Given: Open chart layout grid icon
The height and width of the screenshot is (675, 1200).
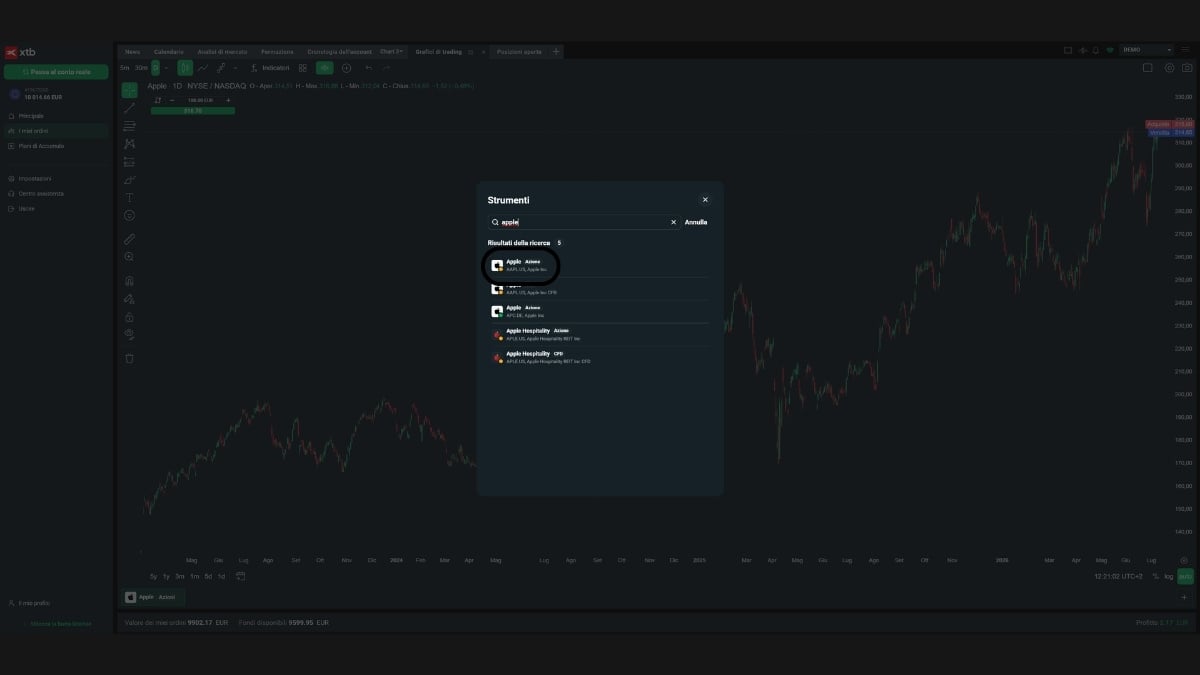Looking at the screenshot, I should [x=303, y=68].
